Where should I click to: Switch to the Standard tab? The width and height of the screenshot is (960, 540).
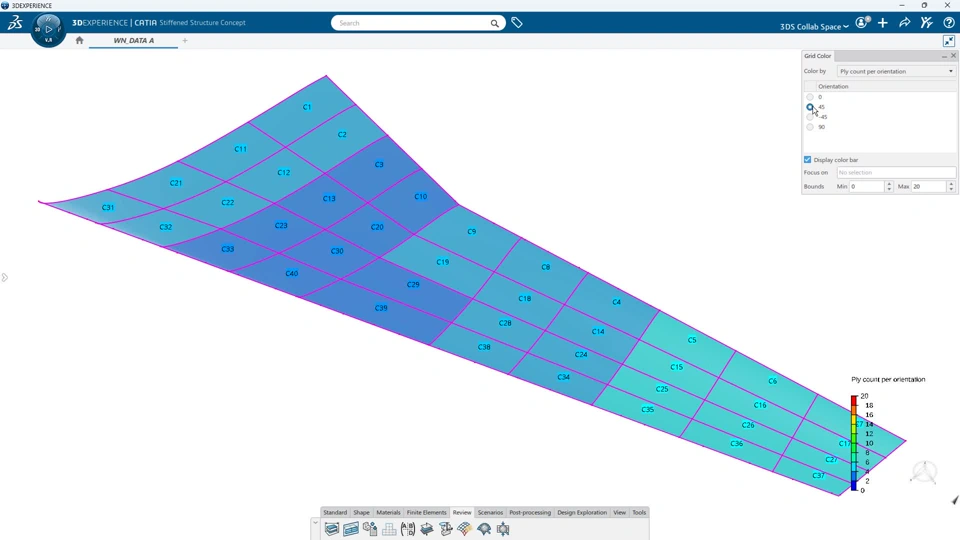(335, 512)
